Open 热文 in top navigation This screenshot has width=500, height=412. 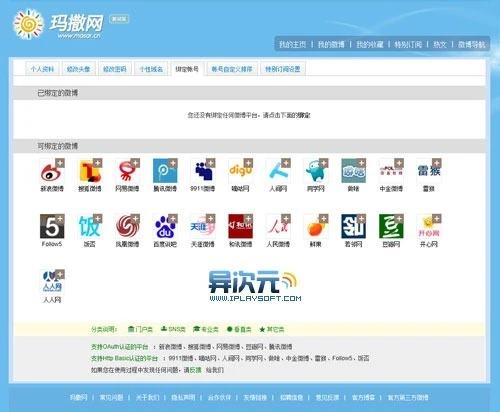(x=440, y=44)
